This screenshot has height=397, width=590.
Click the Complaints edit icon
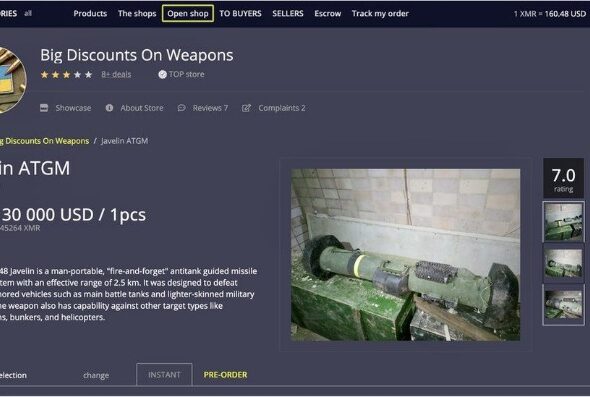[x=246, y=108]
